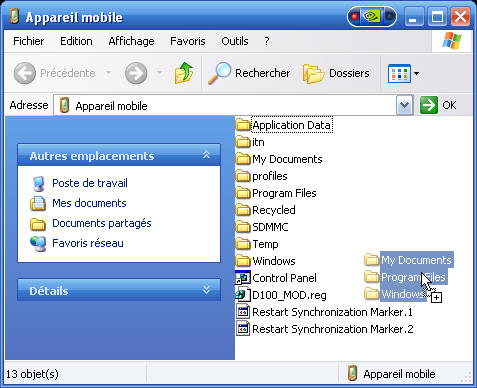Select the profiles folder icon

click(x=243, y=176)
